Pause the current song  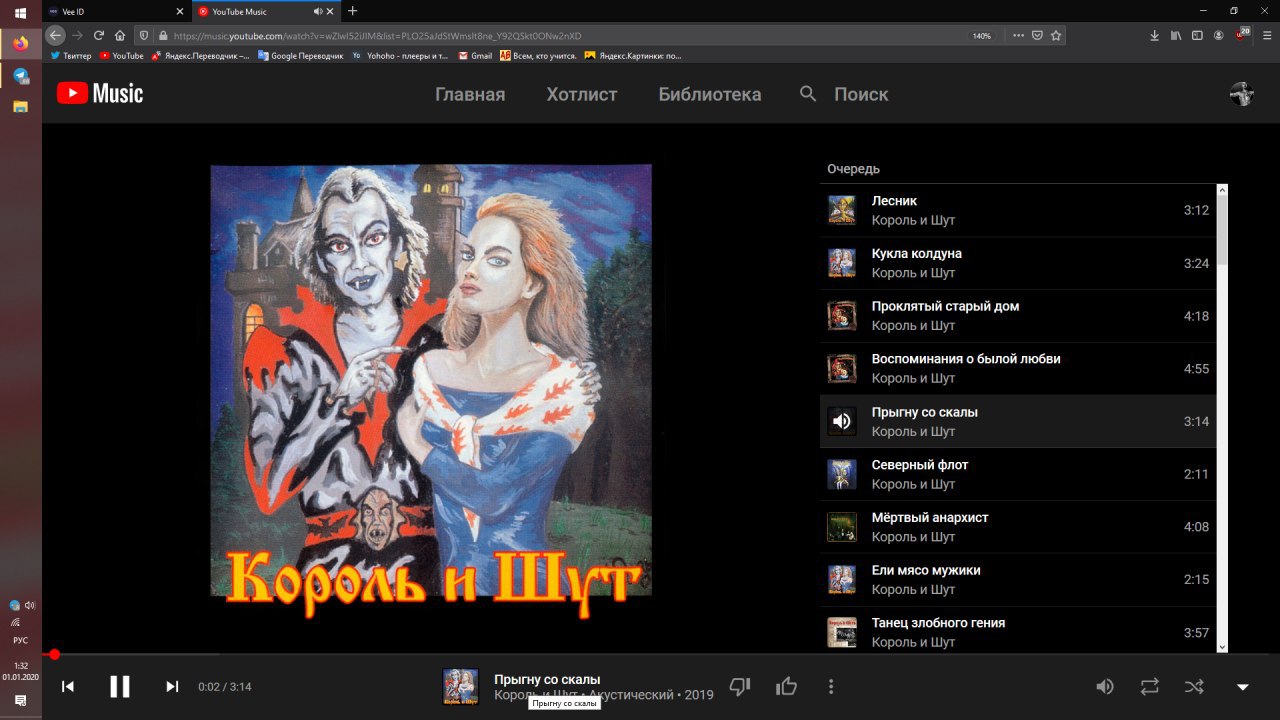click(120, 686)
